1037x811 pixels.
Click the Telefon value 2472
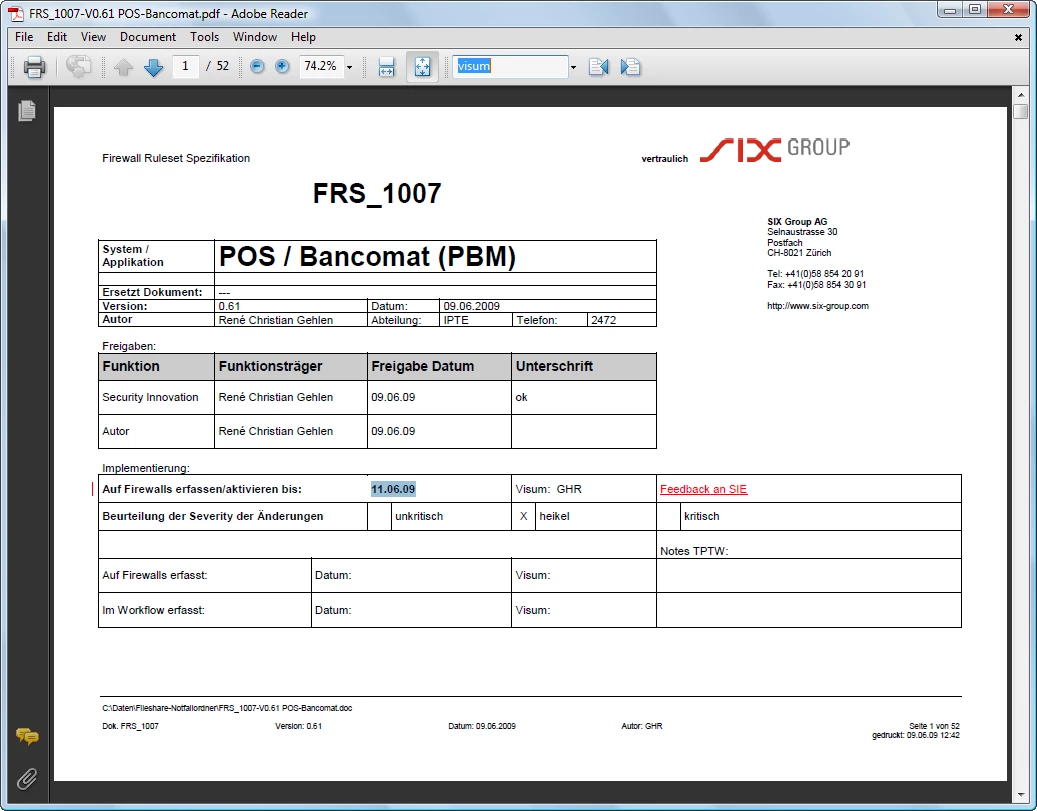pos(603,320)
